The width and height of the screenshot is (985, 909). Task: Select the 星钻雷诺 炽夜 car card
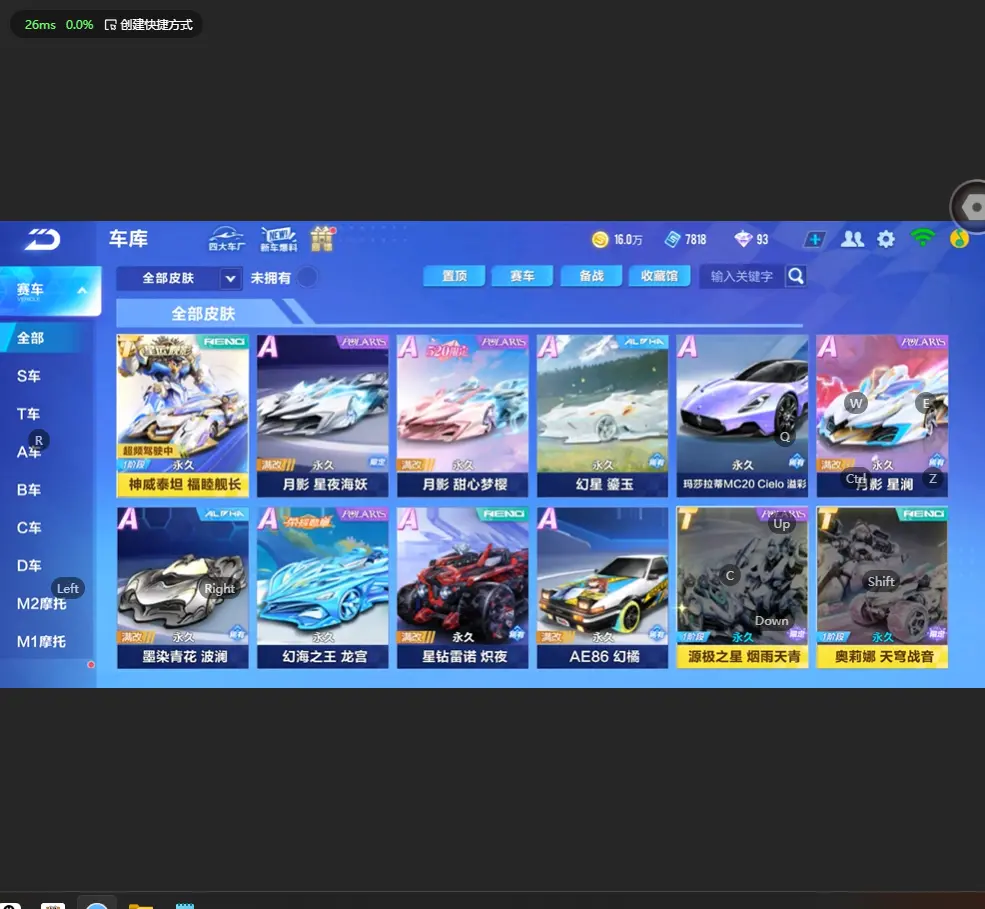pyautogui.click(x=463, y=588)
